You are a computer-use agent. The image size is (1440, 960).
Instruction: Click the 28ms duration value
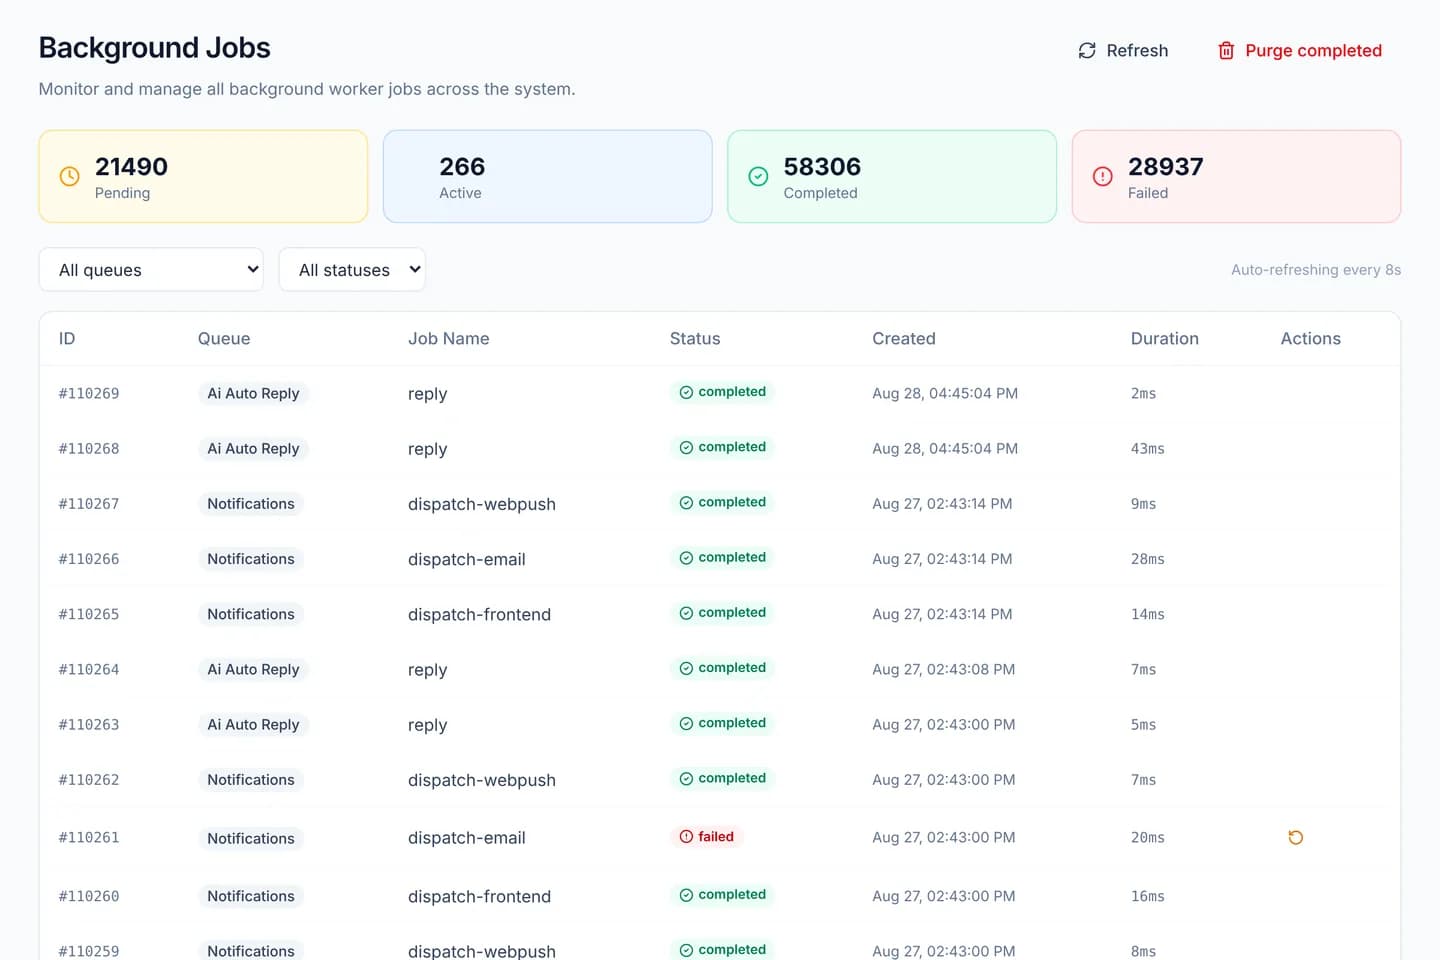click(1147, 558)
